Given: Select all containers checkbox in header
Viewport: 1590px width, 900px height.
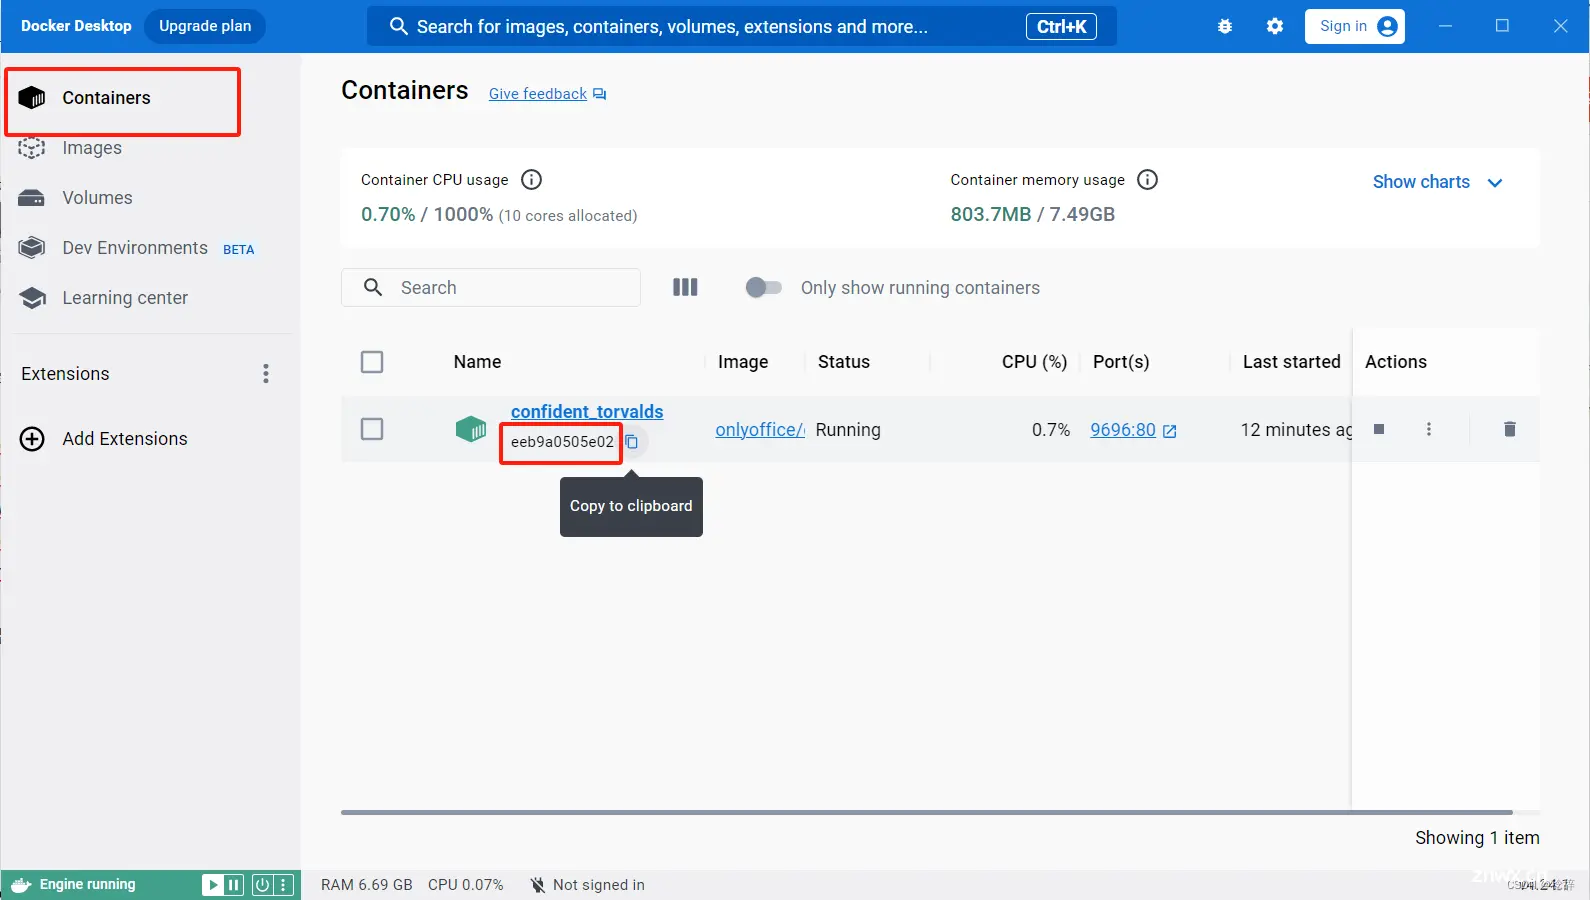Looking at the screenshot, I should (x=372, y=362).
